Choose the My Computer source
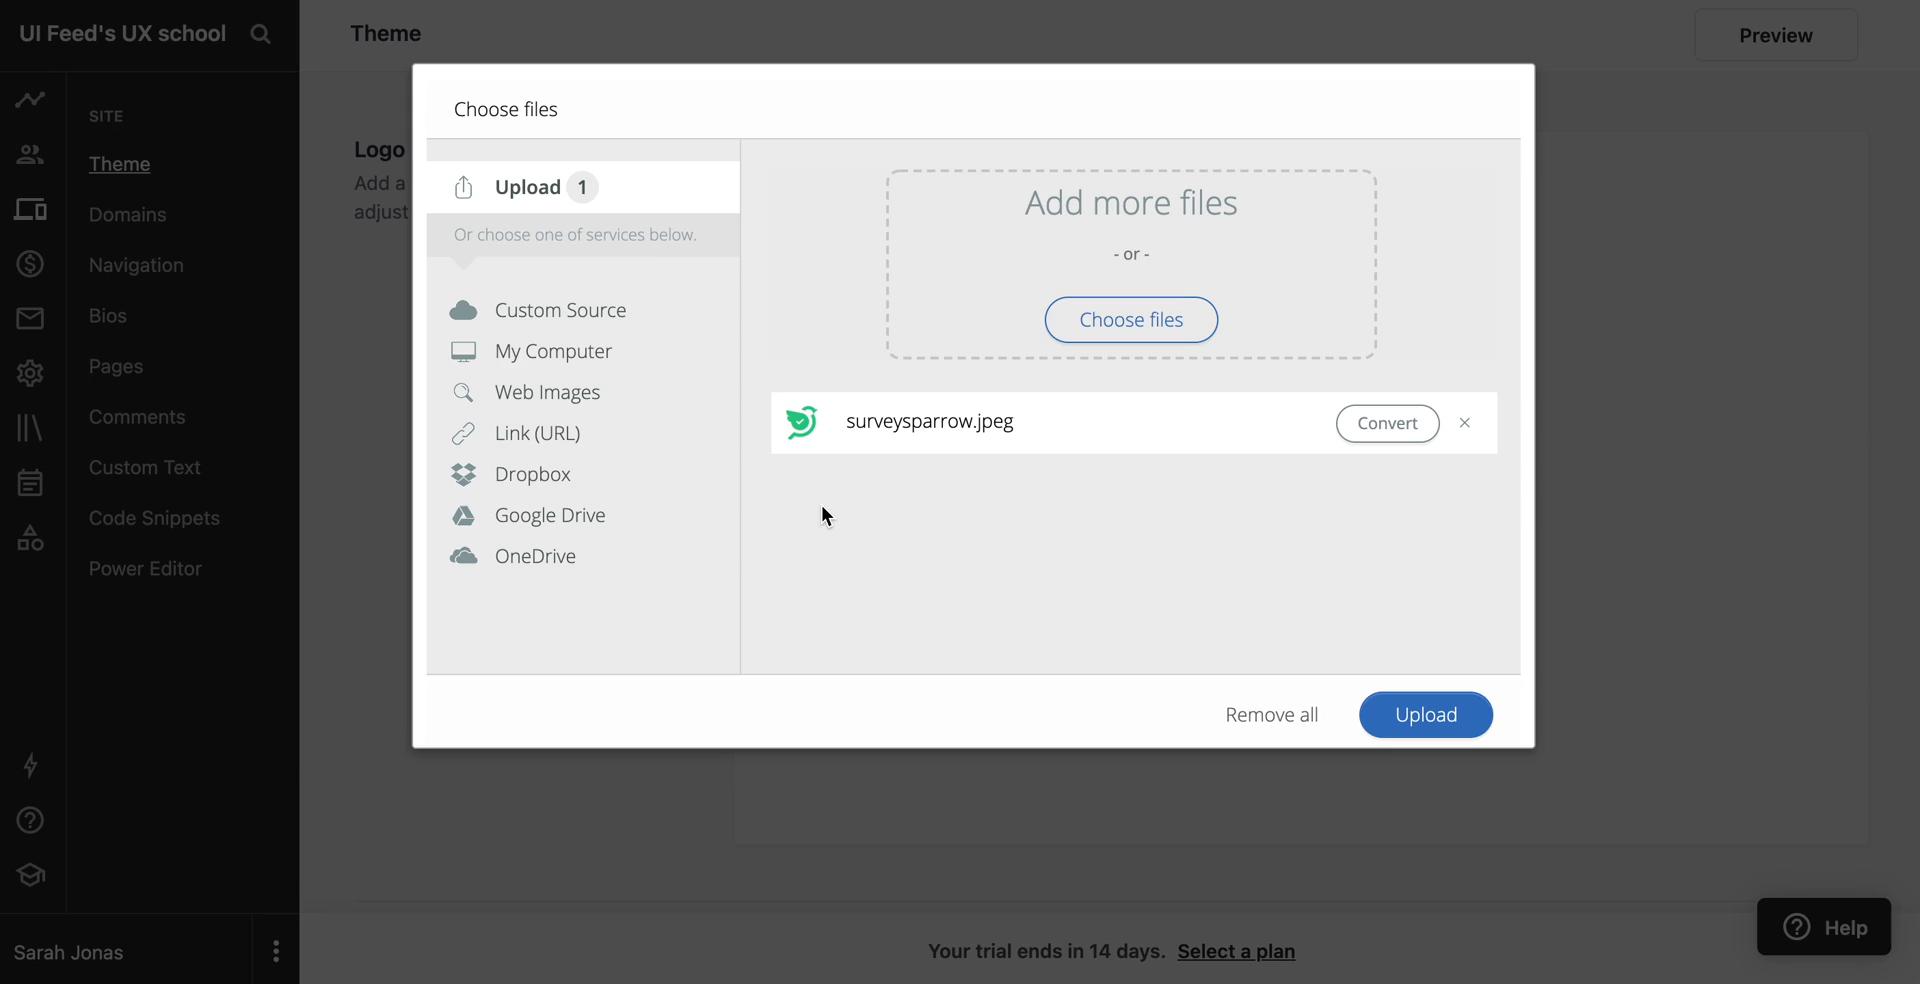 (x=553, y=351)
